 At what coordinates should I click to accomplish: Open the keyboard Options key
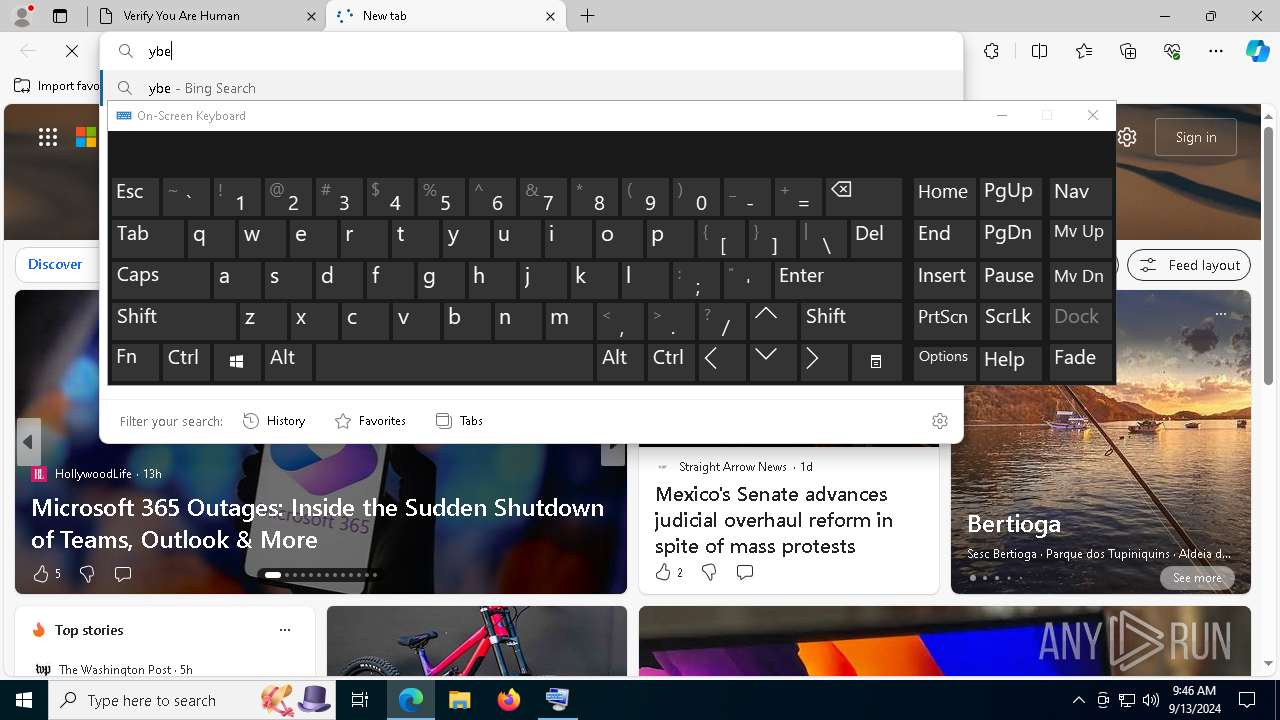(944, 362)
